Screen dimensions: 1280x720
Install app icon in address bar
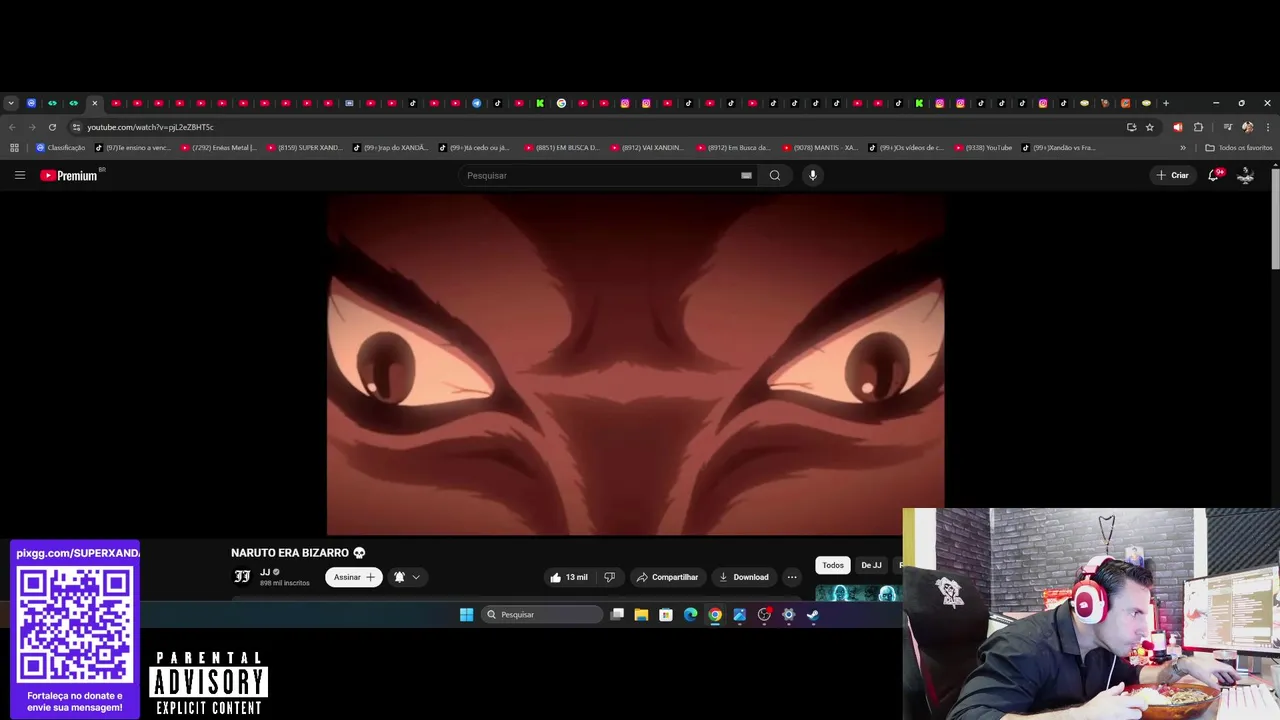pos(1131,127)
